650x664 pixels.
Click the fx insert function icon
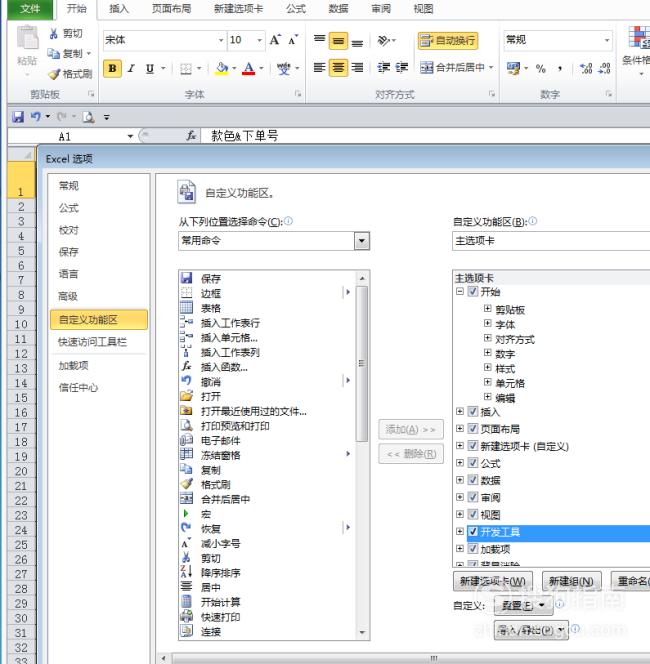pos(191,136)
